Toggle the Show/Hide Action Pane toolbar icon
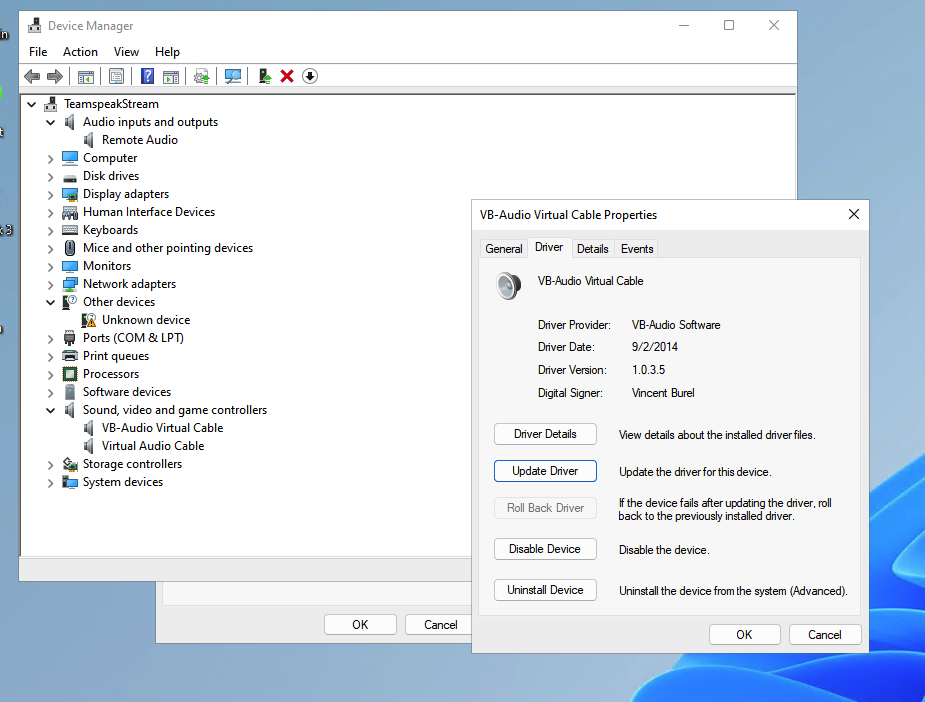Viewport: 925px width, 702px height. coord(171,76)
